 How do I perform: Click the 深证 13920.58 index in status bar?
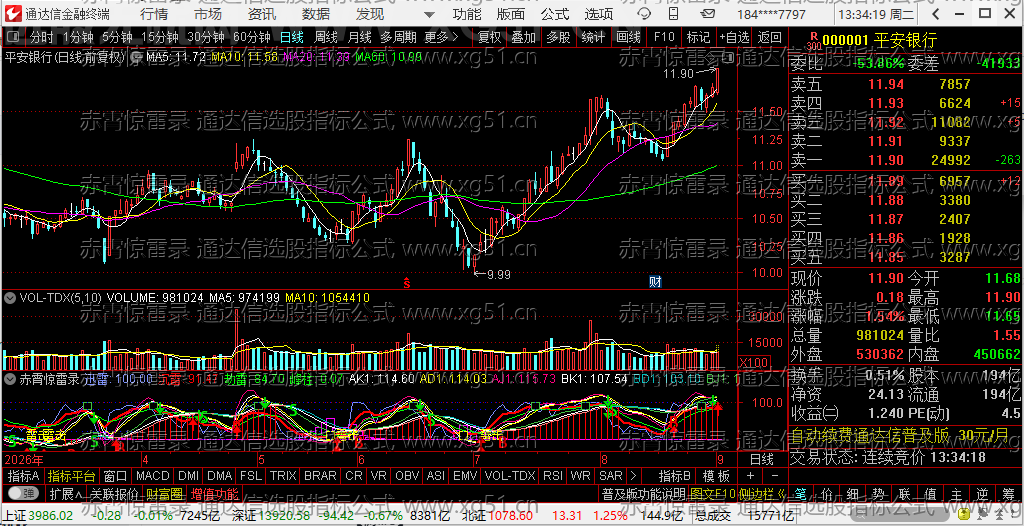point(270,517)
